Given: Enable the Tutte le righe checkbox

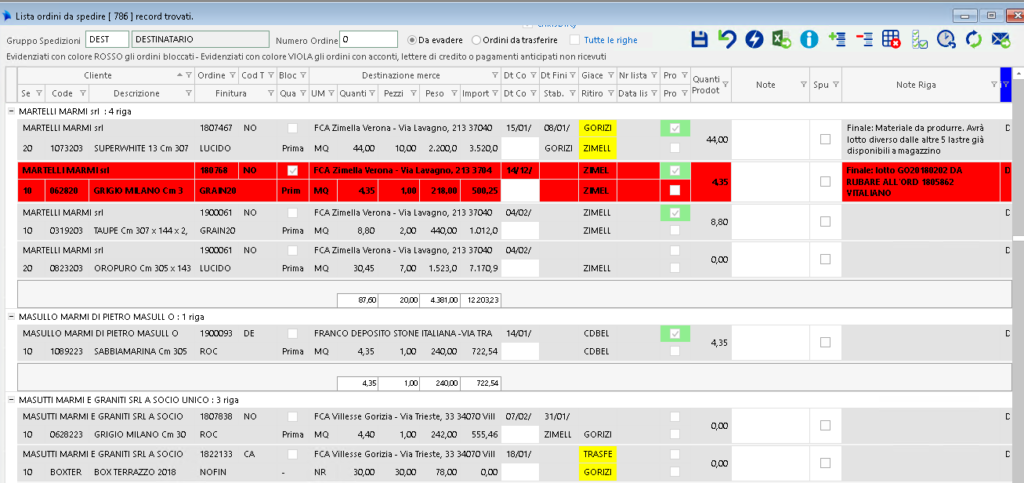Looking at the screenshot, I should click(575, 40).
